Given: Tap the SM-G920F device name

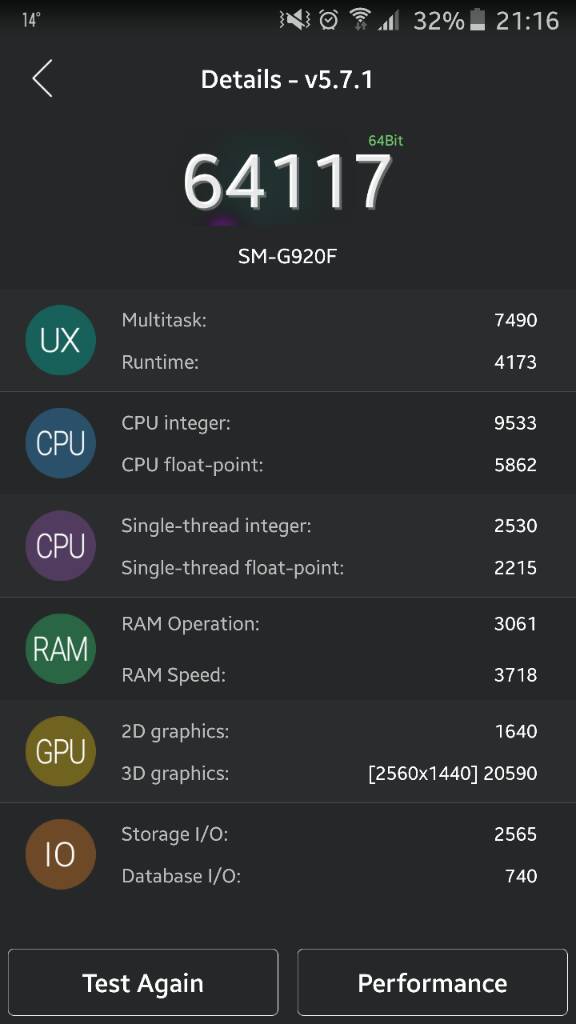Looking at the screenshot, I should pos(287,255).
